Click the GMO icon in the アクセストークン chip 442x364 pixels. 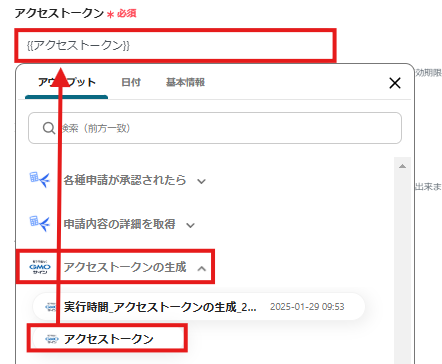click(x=52, y=339)
